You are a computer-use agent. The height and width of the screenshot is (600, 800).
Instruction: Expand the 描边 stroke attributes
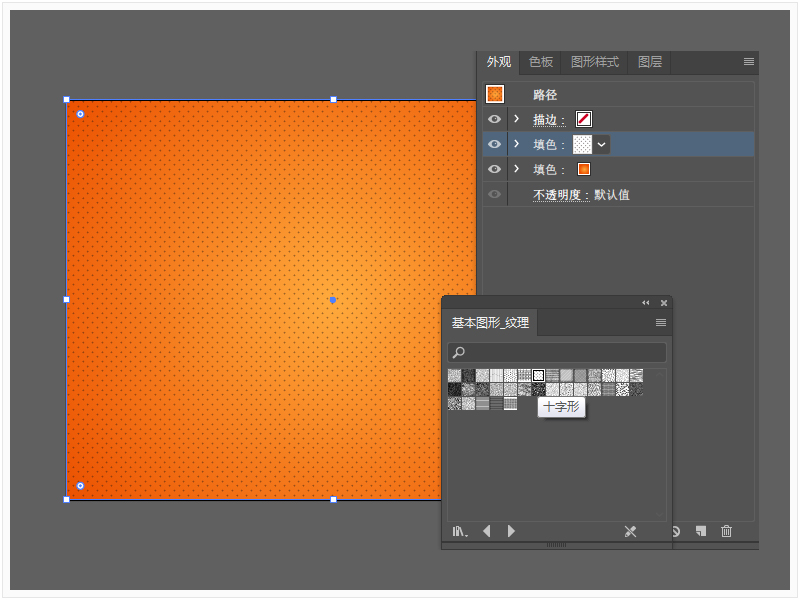pyautogui.click(x=516, y=119)
